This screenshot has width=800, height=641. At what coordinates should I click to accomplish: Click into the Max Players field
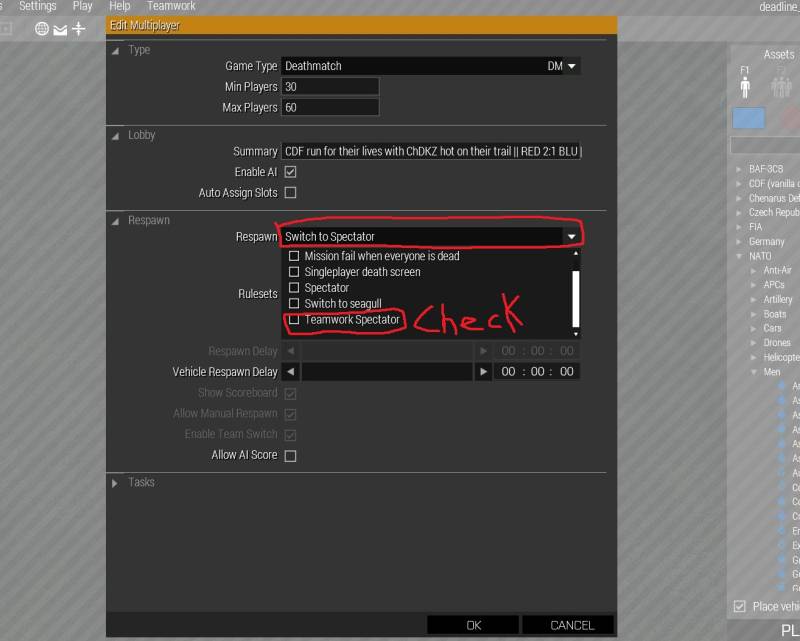(330, 107)
